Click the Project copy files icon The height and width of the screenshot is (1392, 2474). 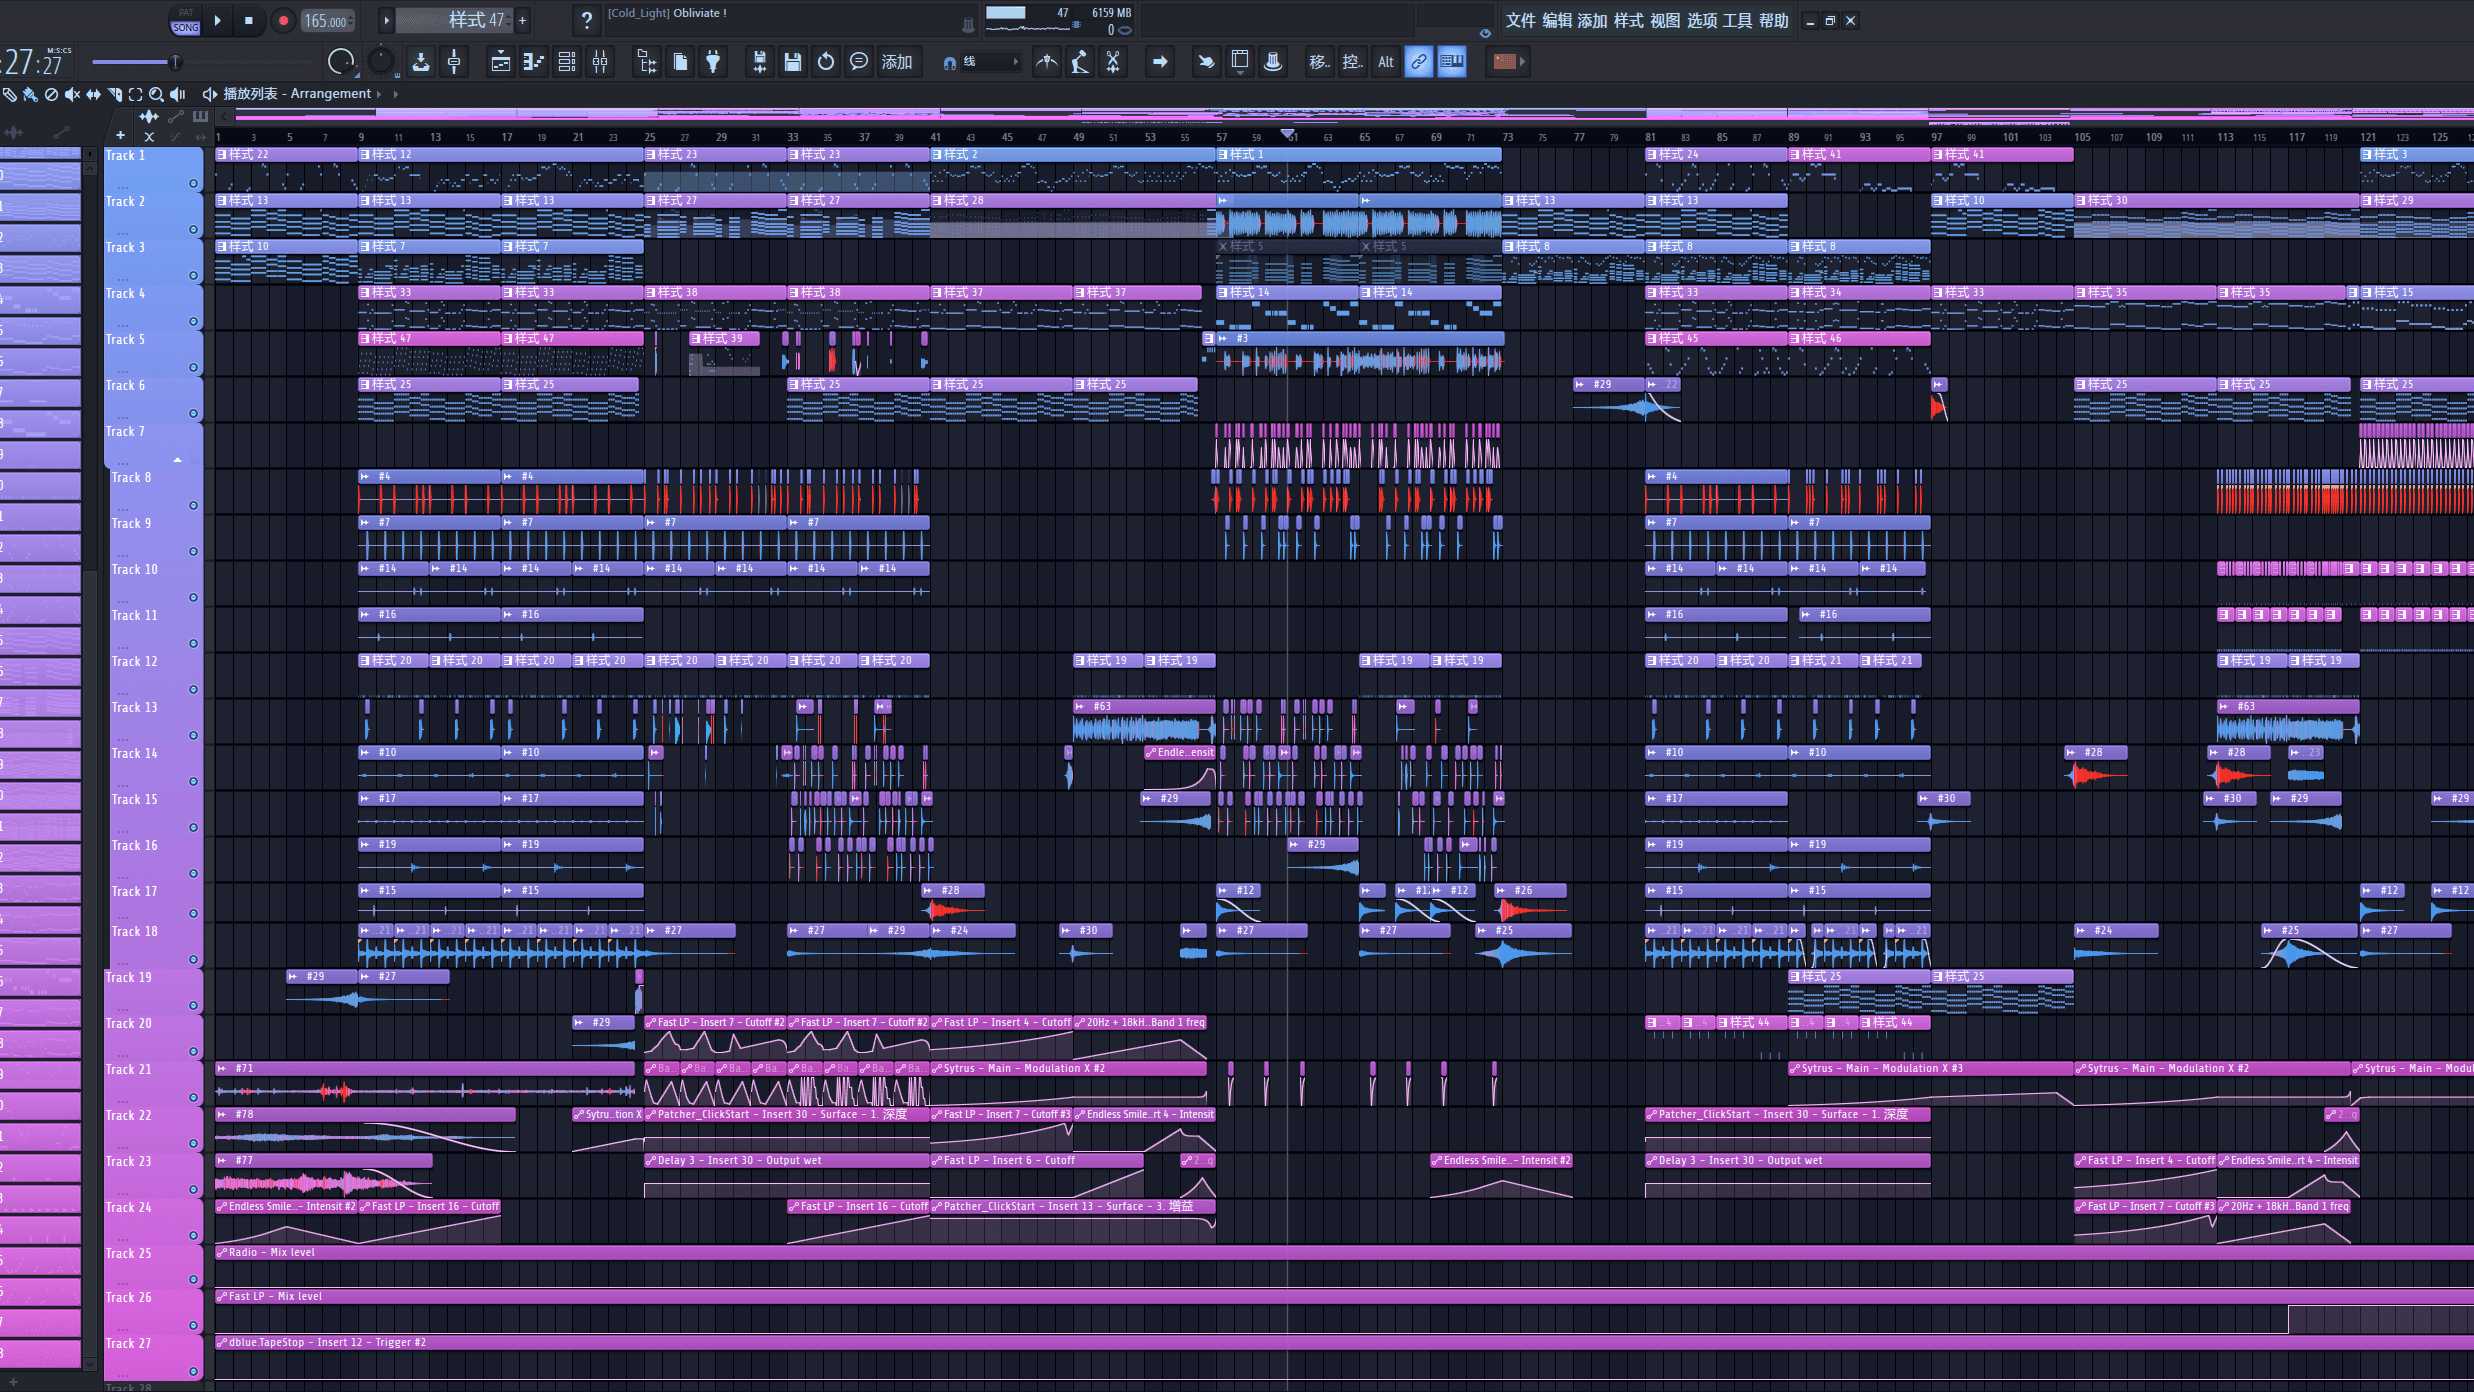pos(680,62)
